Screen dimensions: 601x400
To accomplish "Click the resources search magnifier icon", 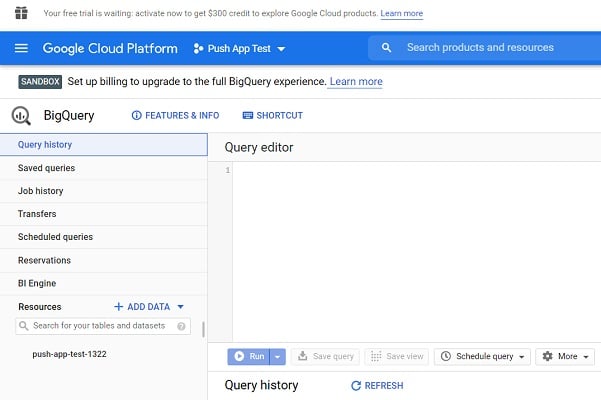I will tap(23, 326).
